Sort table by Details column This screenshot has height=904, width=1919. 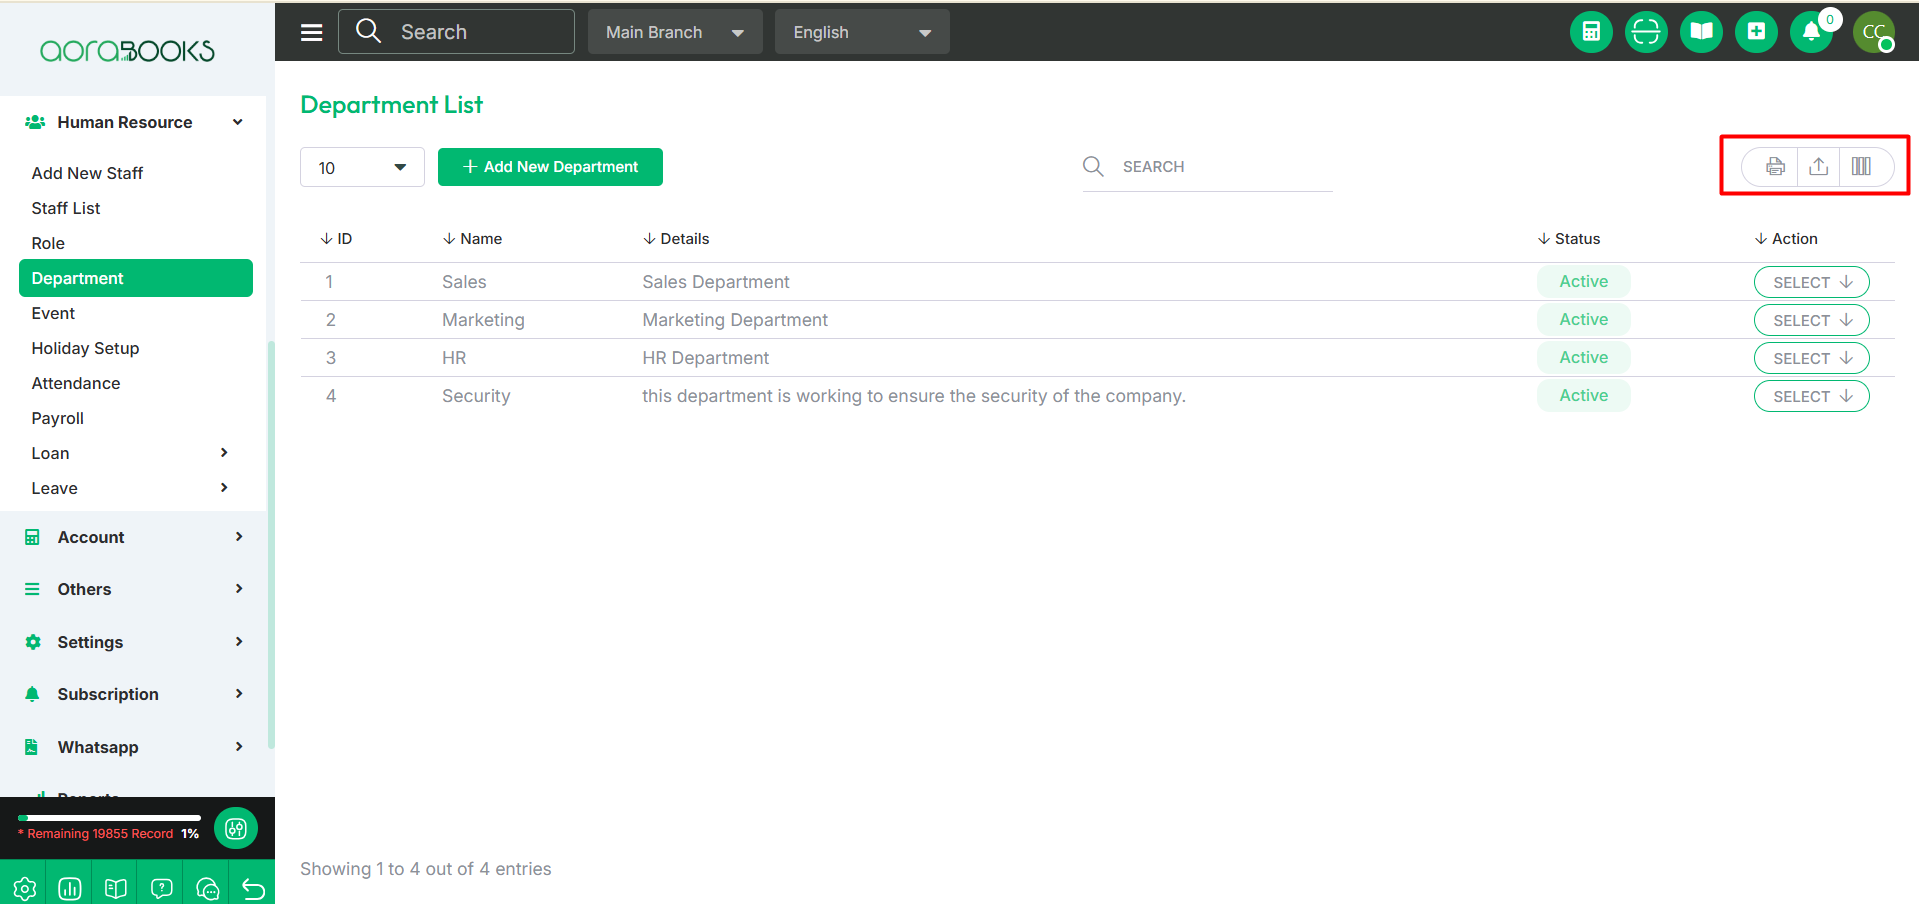(676, 239)
